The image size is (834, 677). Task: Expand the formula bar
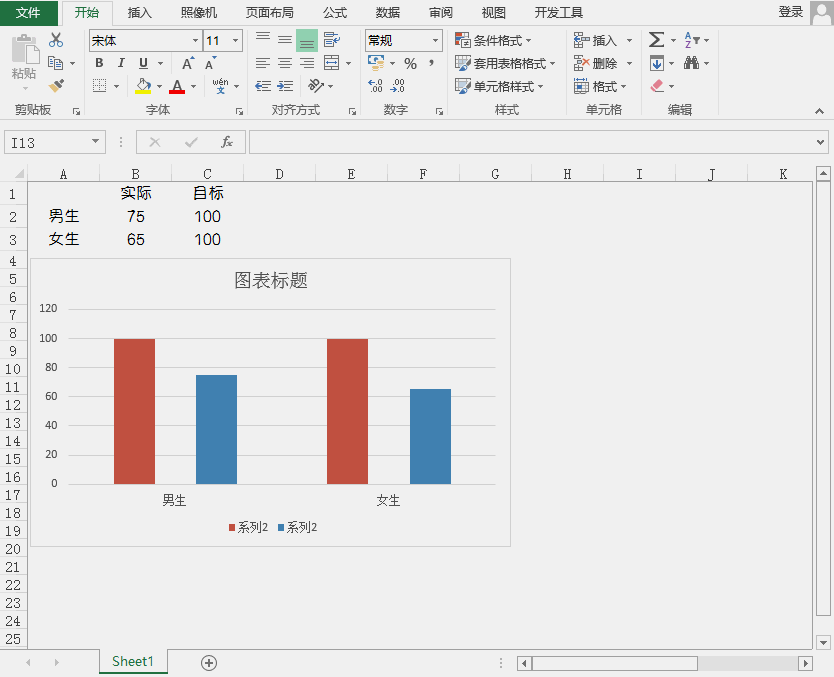820,142
